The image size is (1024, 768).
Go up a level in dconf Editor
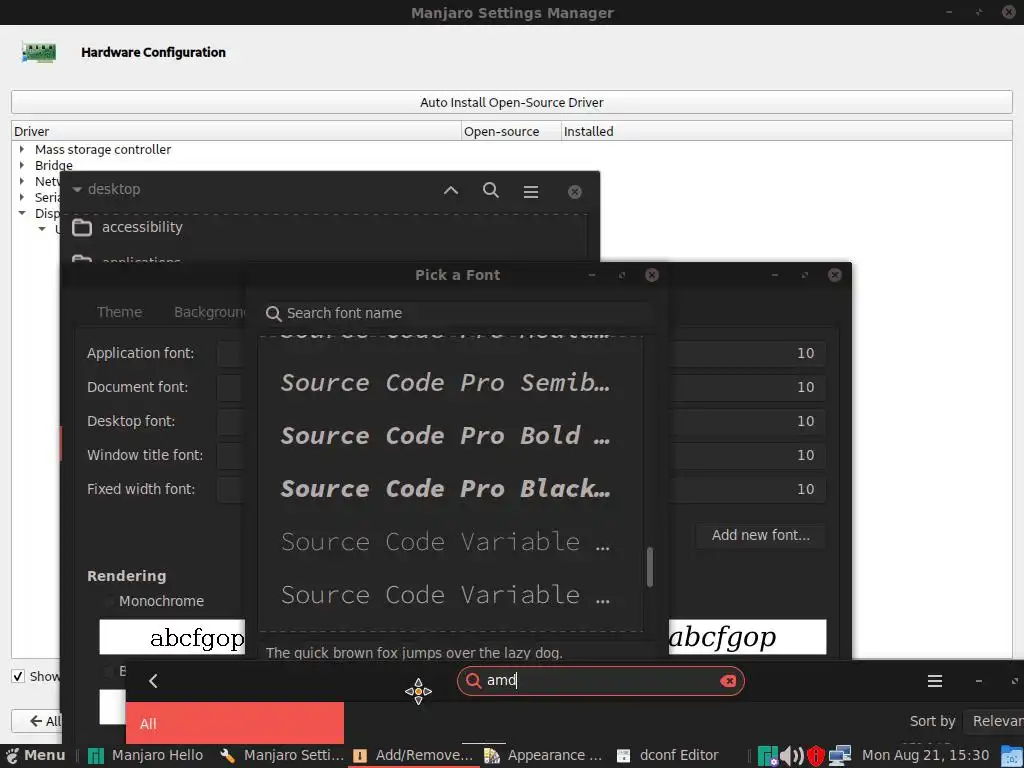(451, 191)
